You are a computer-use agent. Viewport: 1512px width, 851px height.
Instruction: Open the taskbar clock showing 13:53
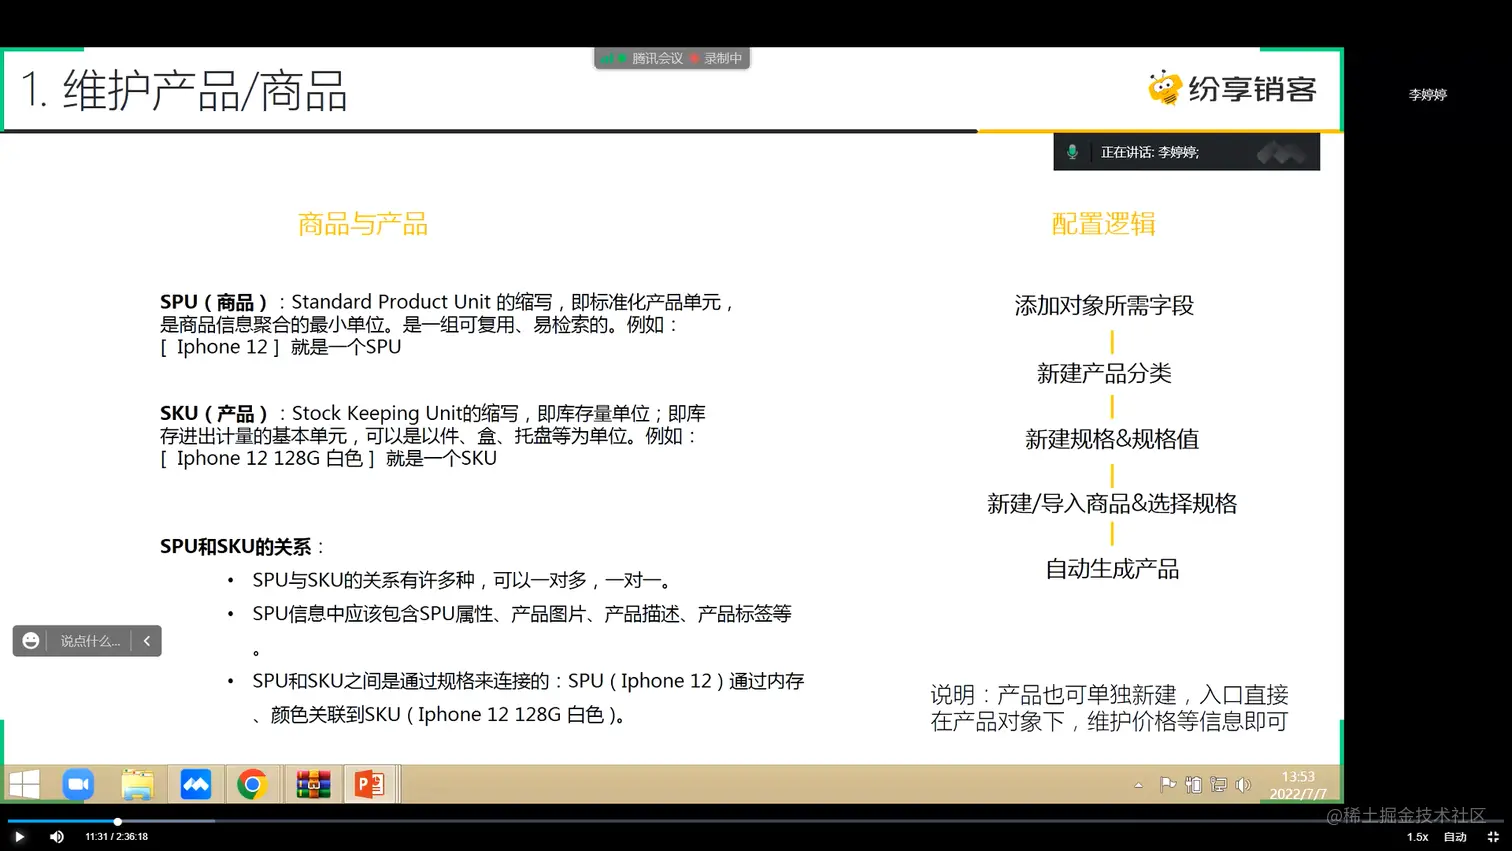point(1298,785)
